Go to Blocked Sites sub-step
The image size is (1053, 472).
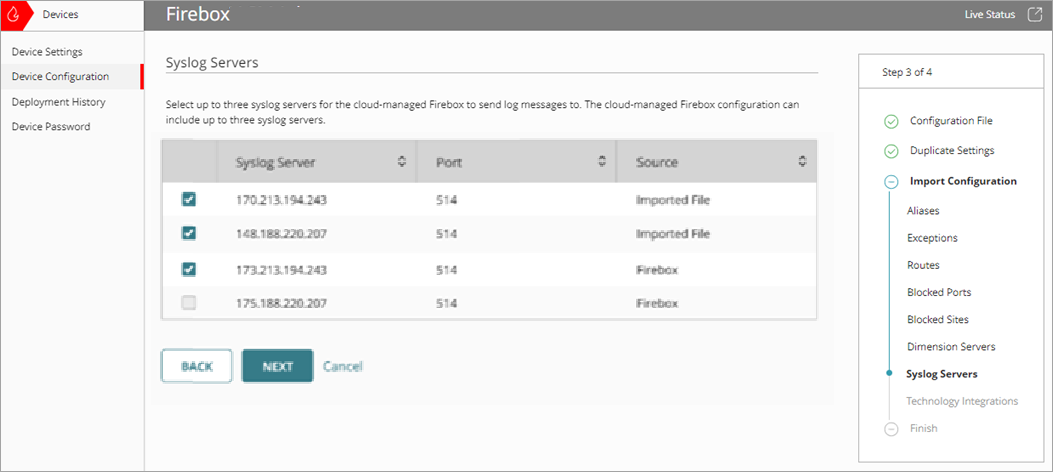[937, 320]
